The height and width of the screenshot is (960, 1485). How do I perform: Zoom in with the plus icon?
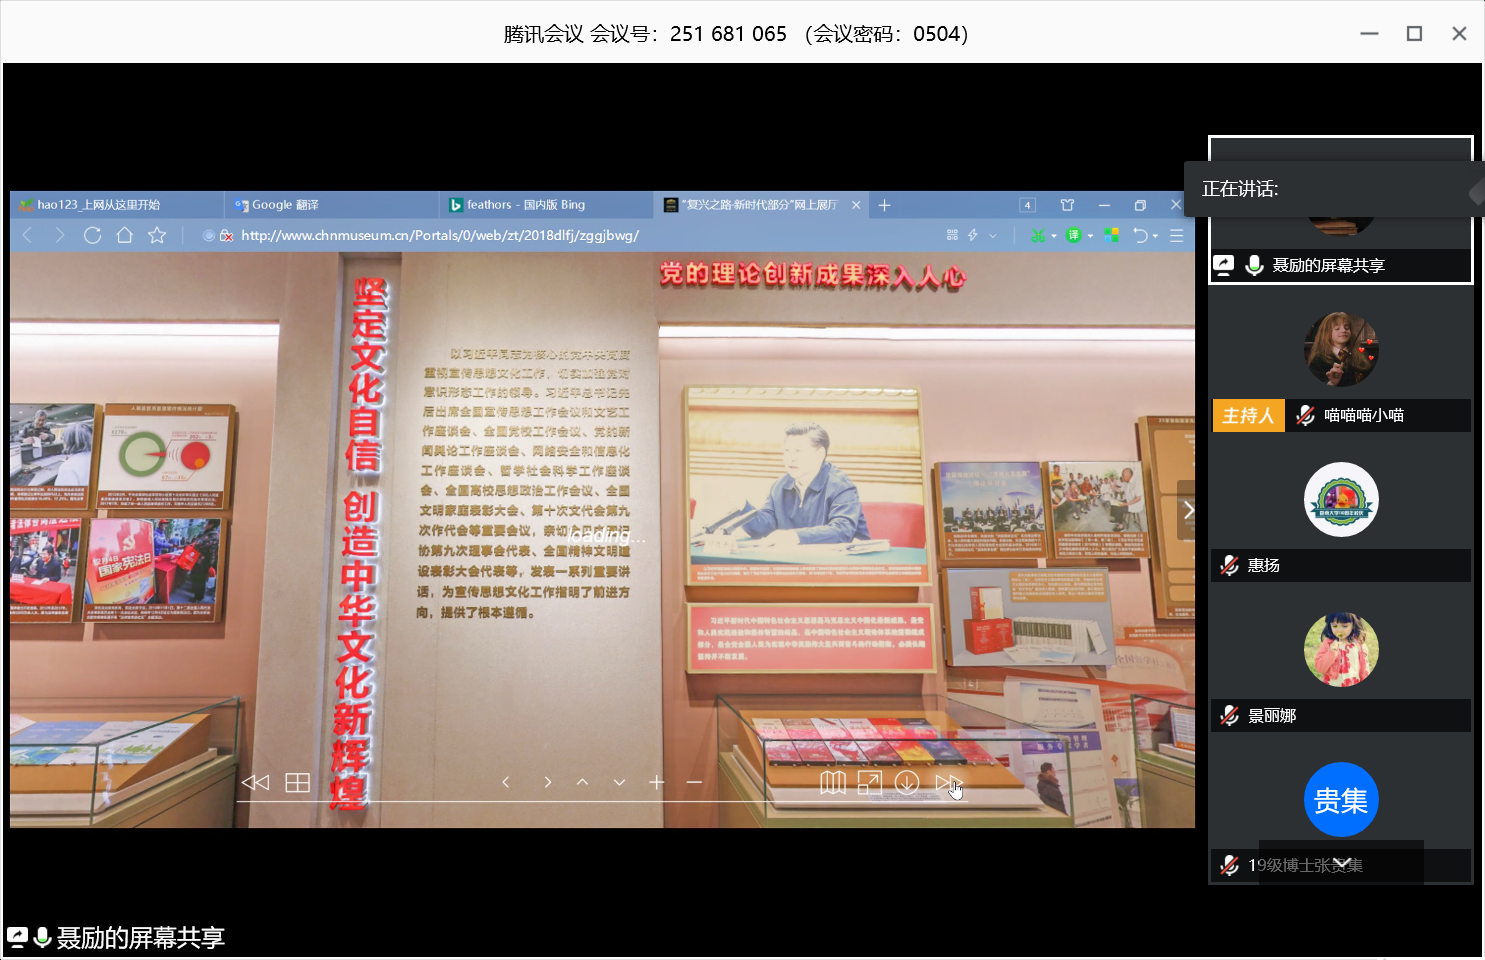tap(656, 783)
